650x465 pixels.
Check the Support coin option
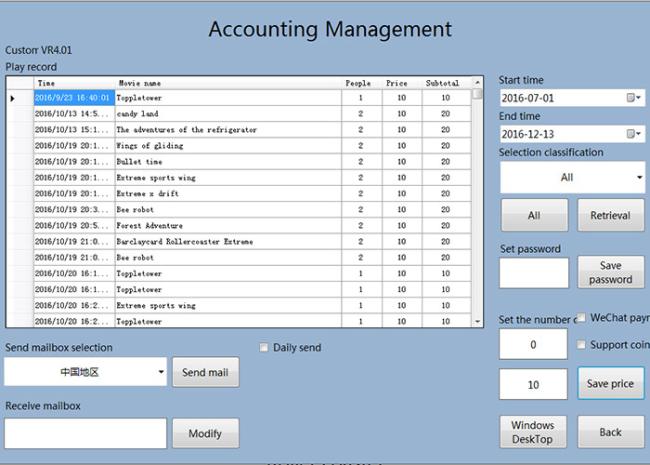coord(582,345)
